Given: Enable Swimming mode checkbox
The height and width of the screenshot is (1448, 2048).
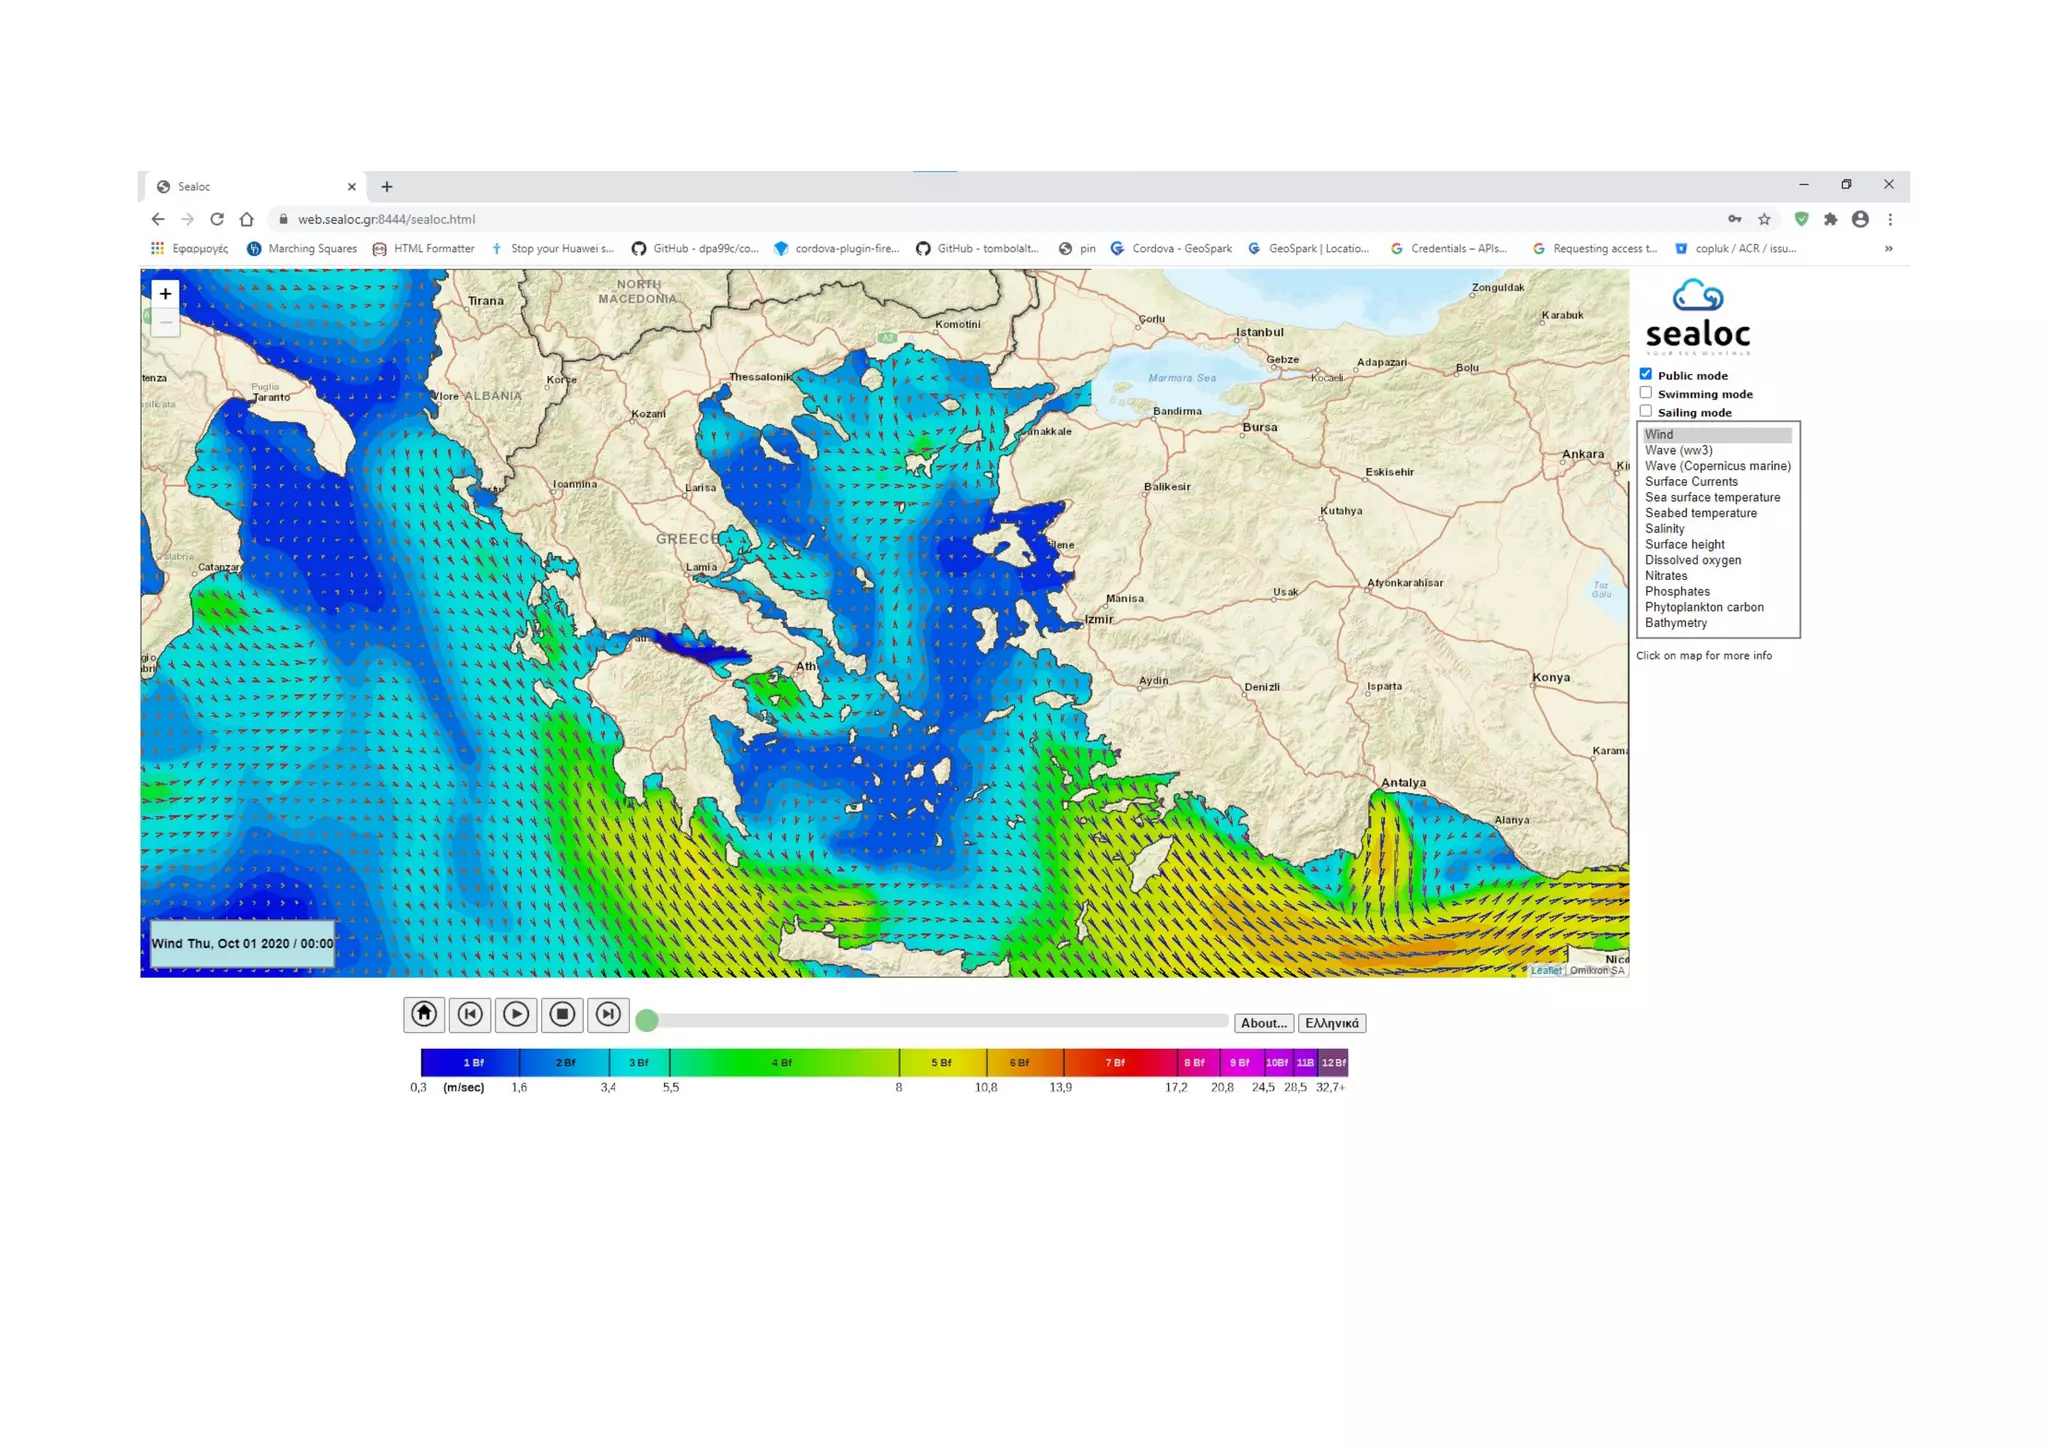Looking at the screenshot, I should coord(1646,393).
